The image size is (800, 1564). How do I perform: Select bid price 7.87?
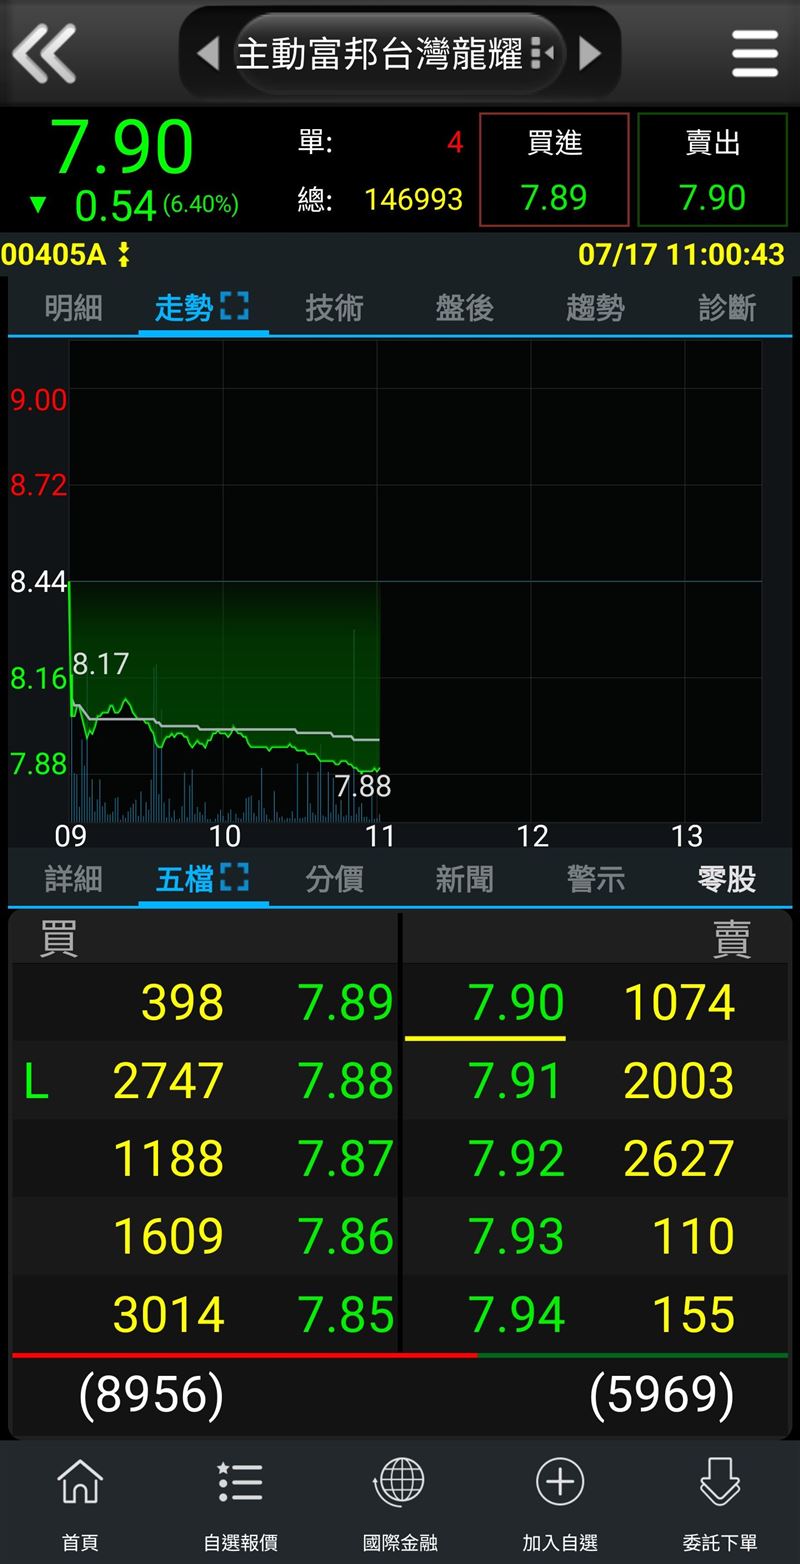[346, 1159]
